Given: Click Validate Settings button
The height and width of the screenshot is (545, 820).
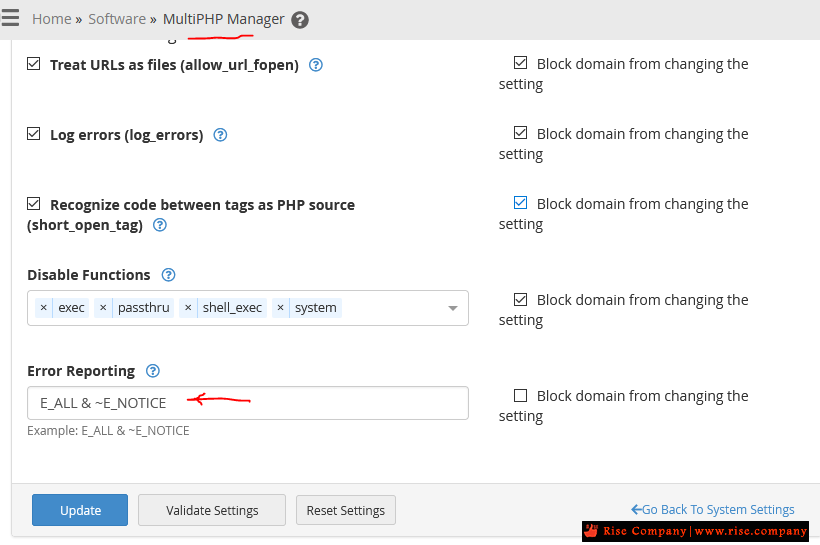Looking at the screenshot, I should [x=212, y=510].
